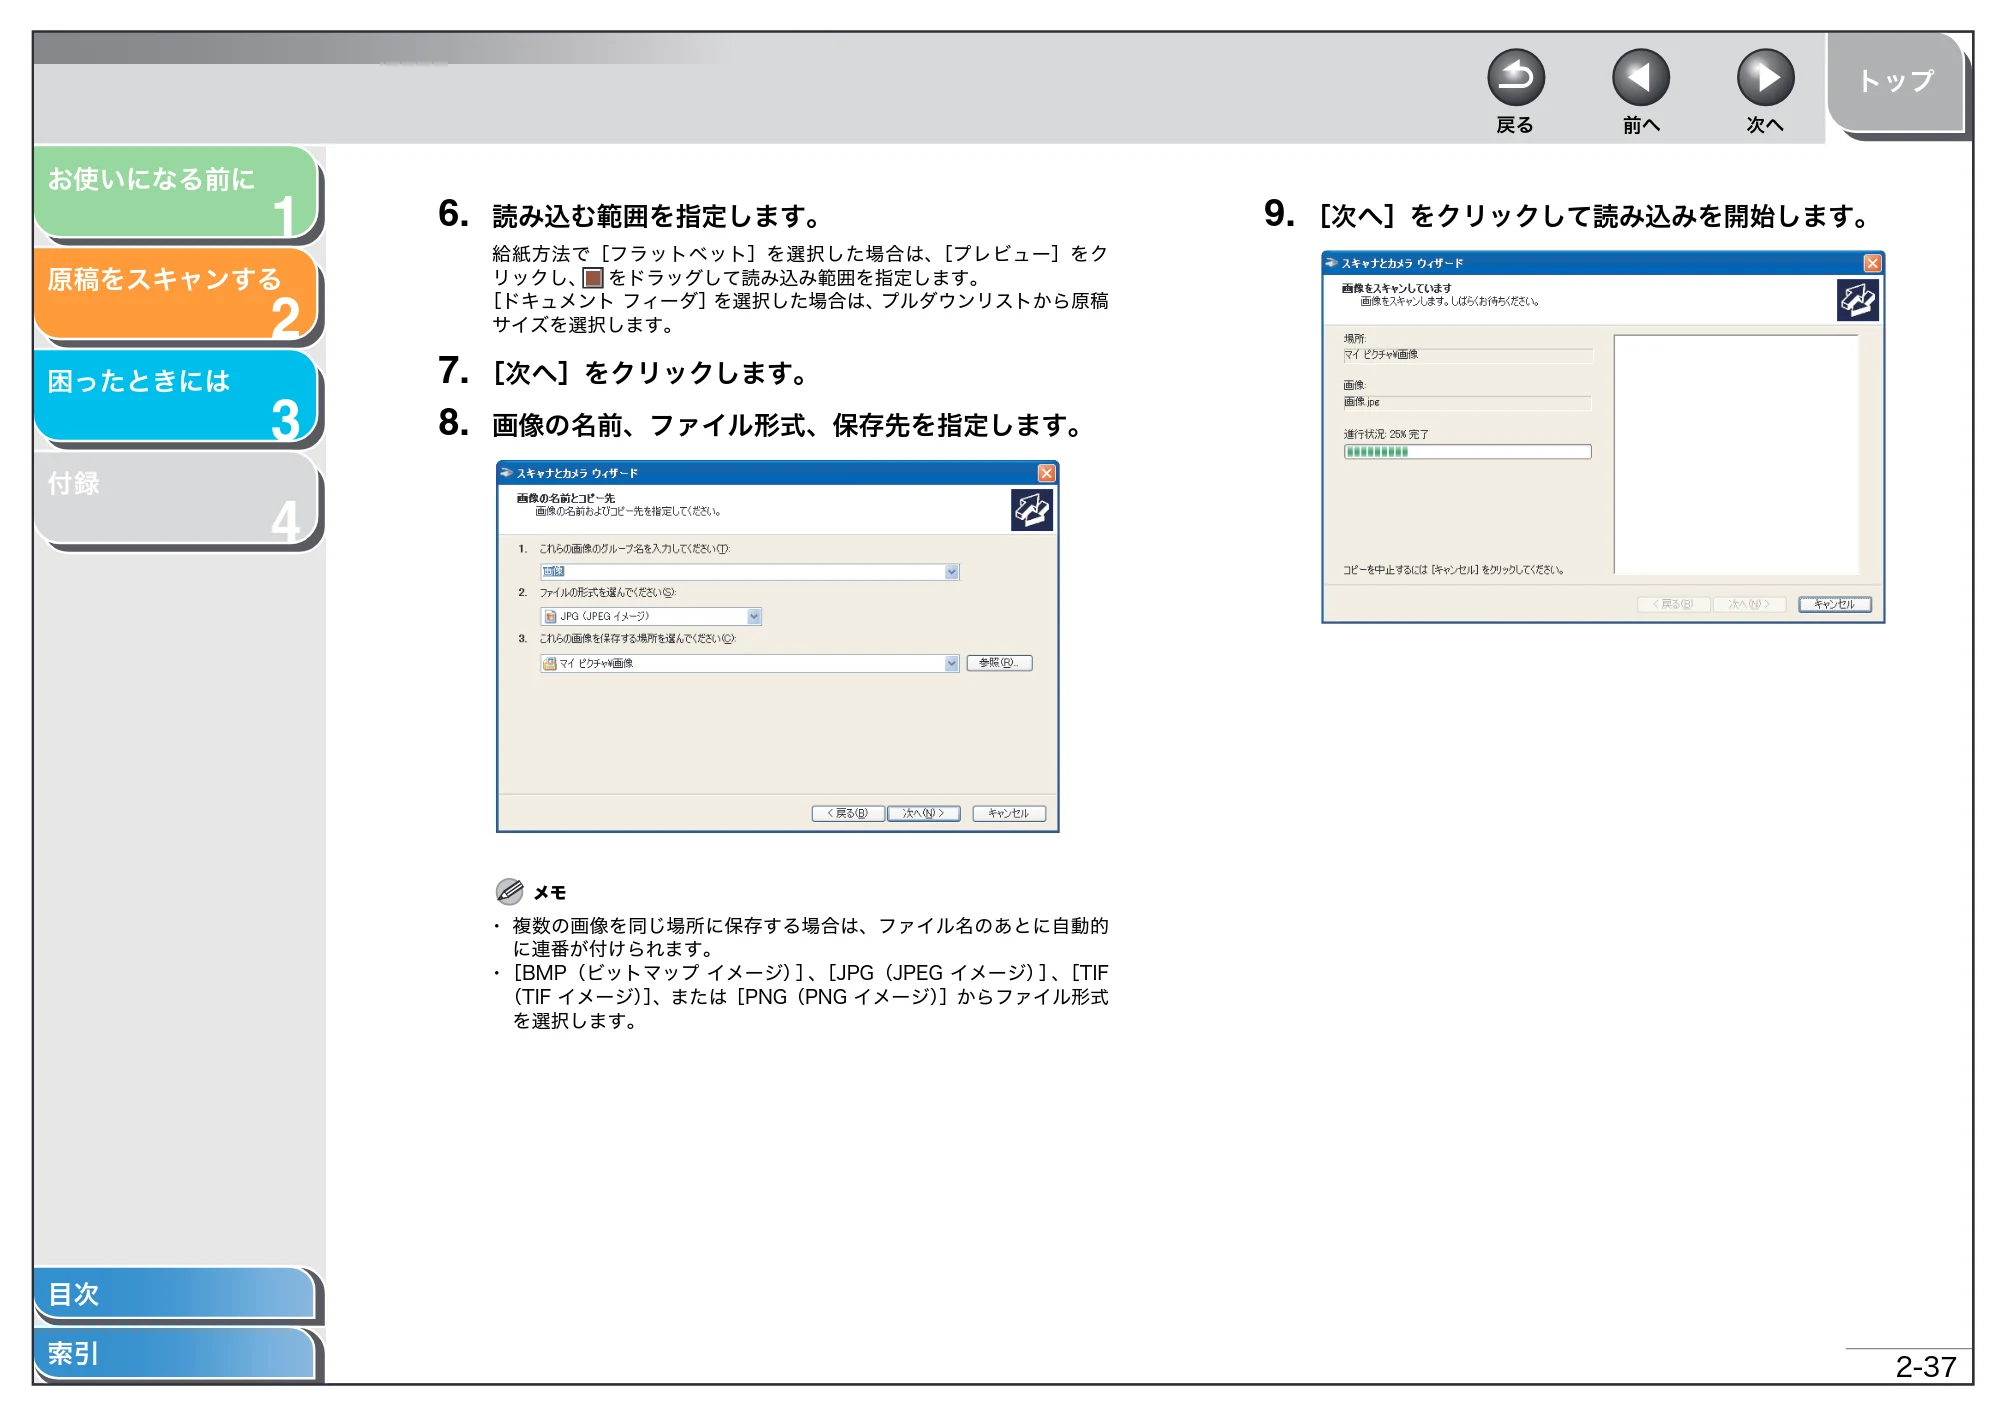Screen dimensions: 2000x1415
Task: Expand the image group name dropdown arrow
Action: pyautogui.click(x=952, y=572)
